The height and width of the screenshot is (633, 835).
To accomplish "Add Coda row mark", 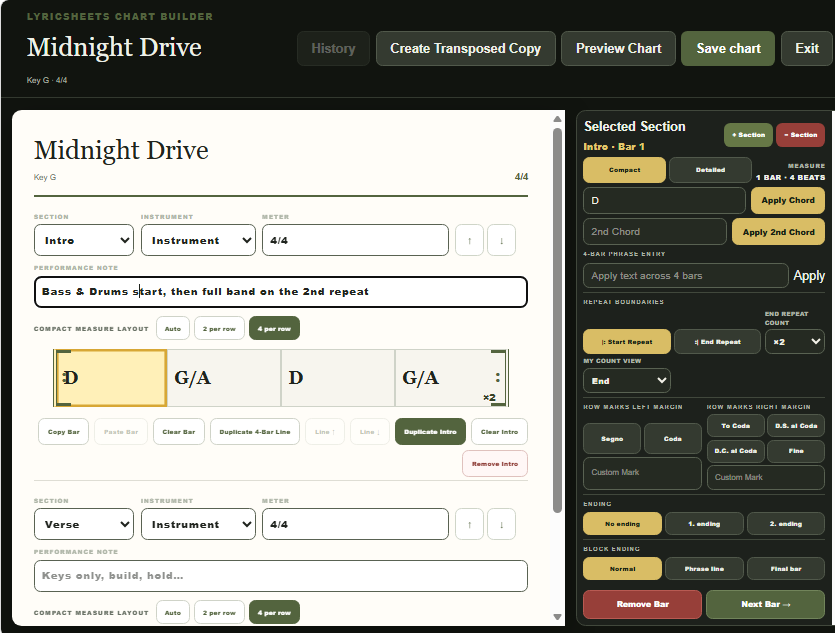I will pyautogui.click(x=673, y=439).
